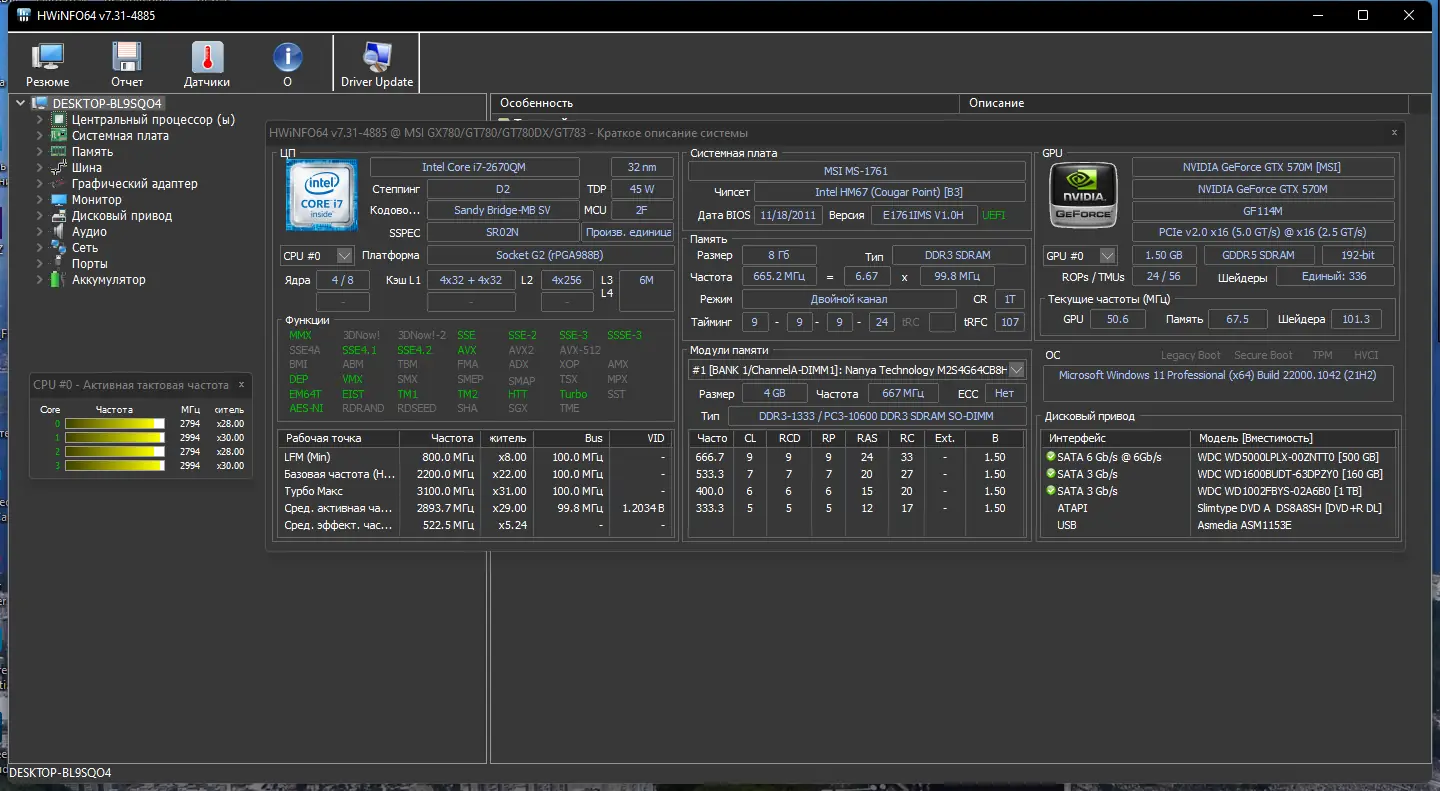Select the computer icon beside DESKTOP-BL9SQO4 in tree

[40, 103]
